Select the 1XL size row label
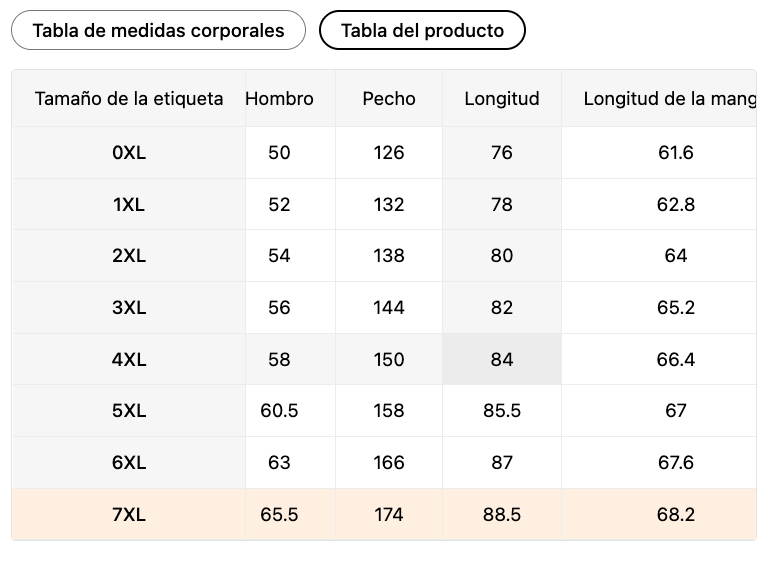 (x=129, y=204)
